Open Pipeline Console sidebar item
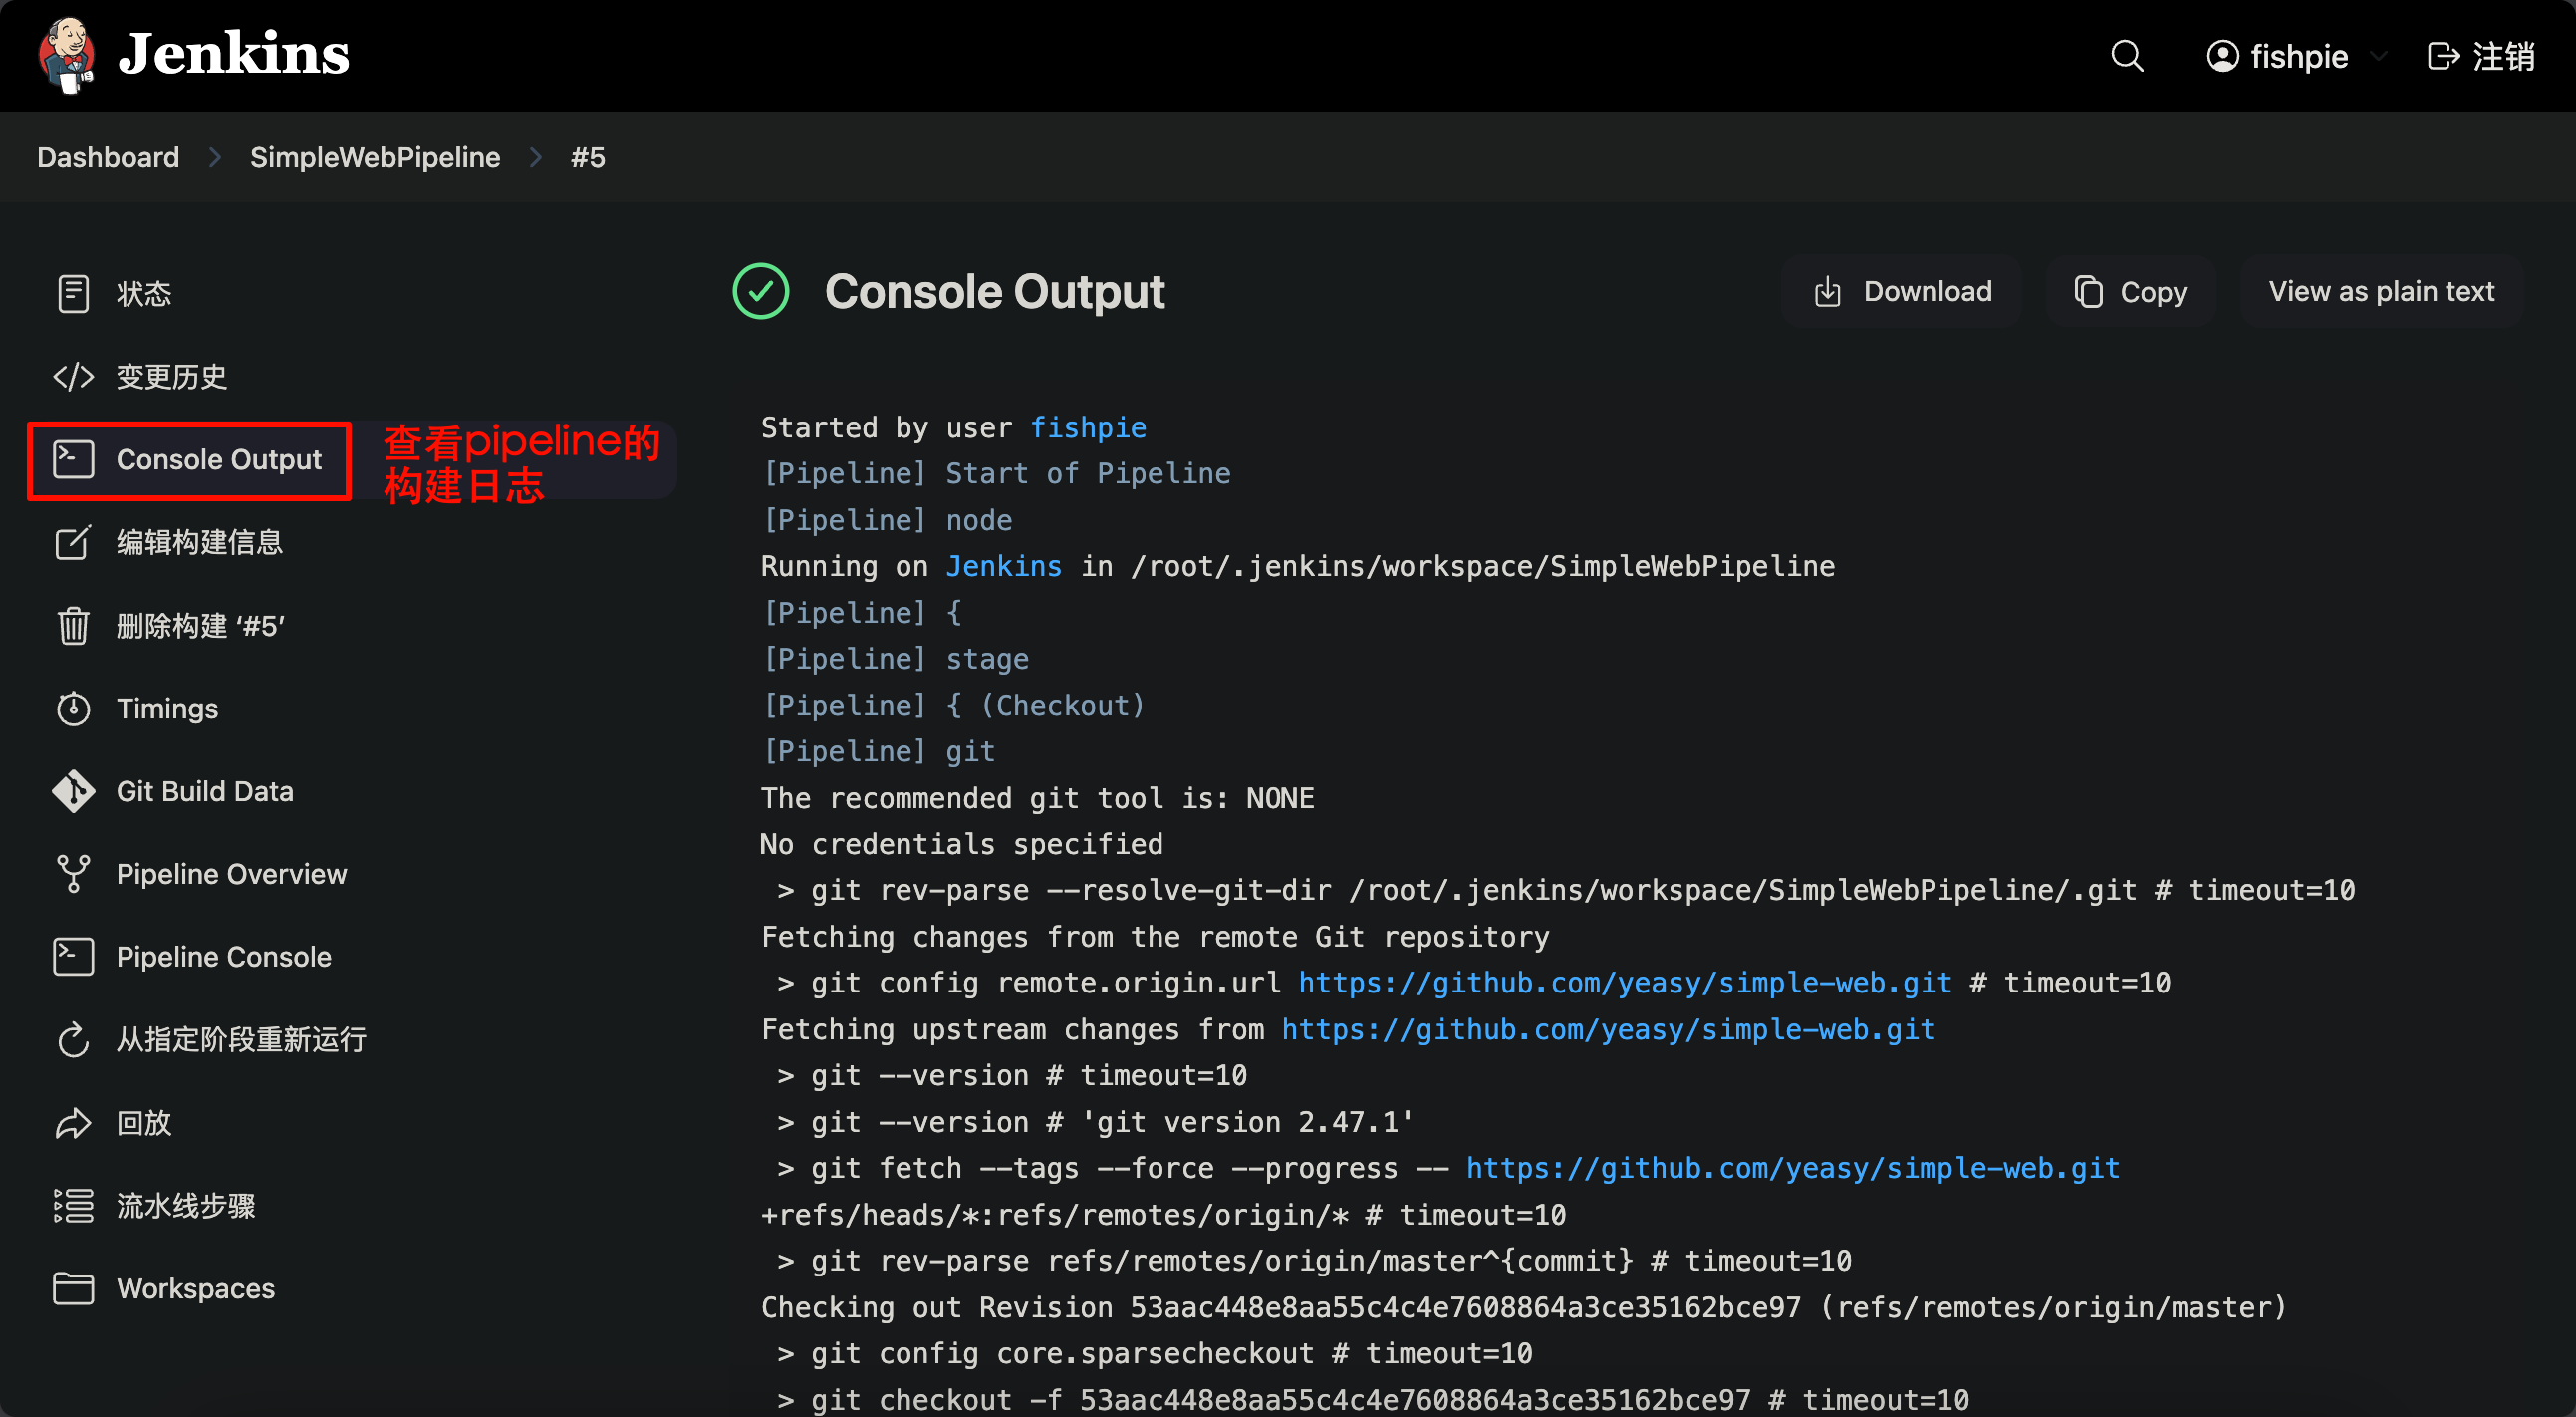Screen dimensions: 2576x1417 point(223,957)
